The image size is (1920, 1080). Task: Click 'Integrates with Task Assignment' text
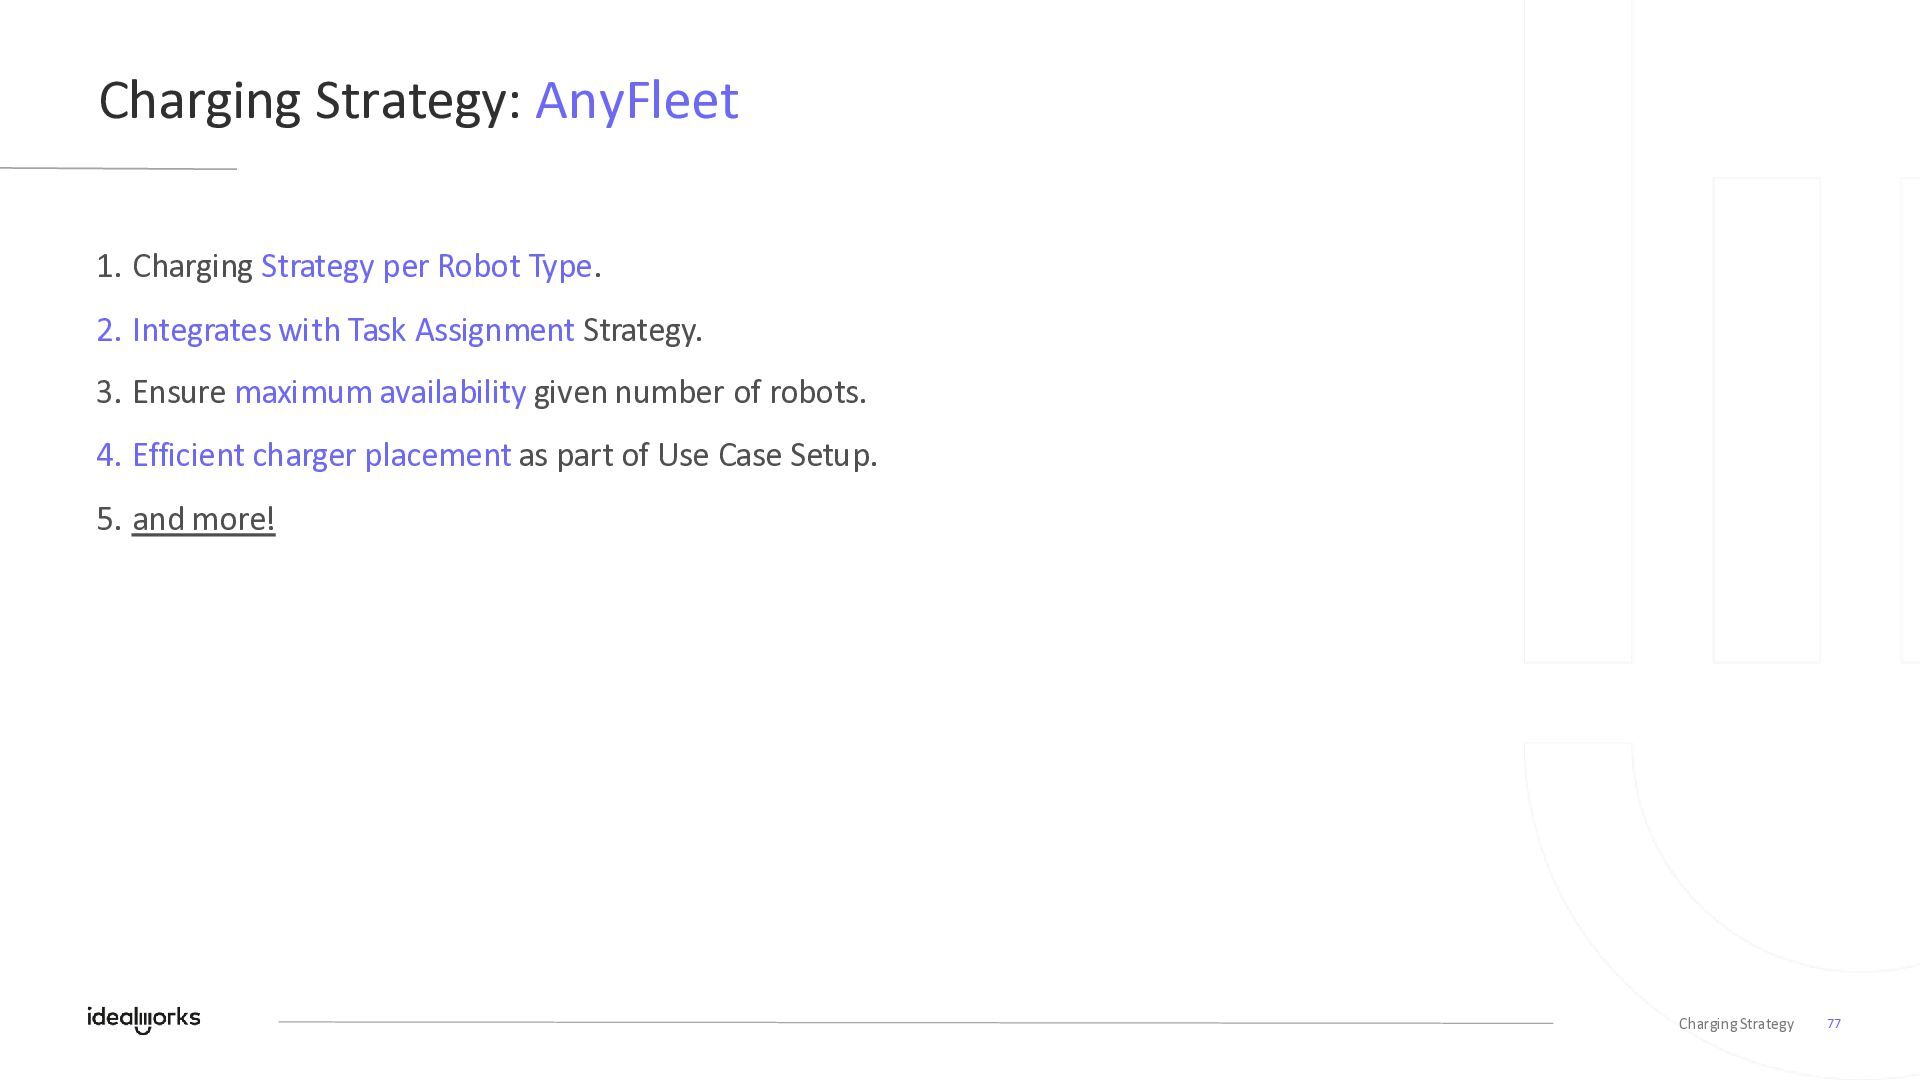[353, 330]
